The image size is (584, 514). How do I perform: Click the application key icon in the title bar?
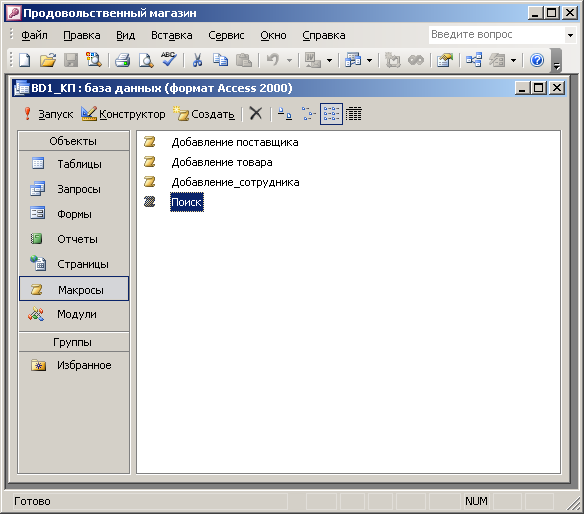pyautogui.click(x=14, y=13)
